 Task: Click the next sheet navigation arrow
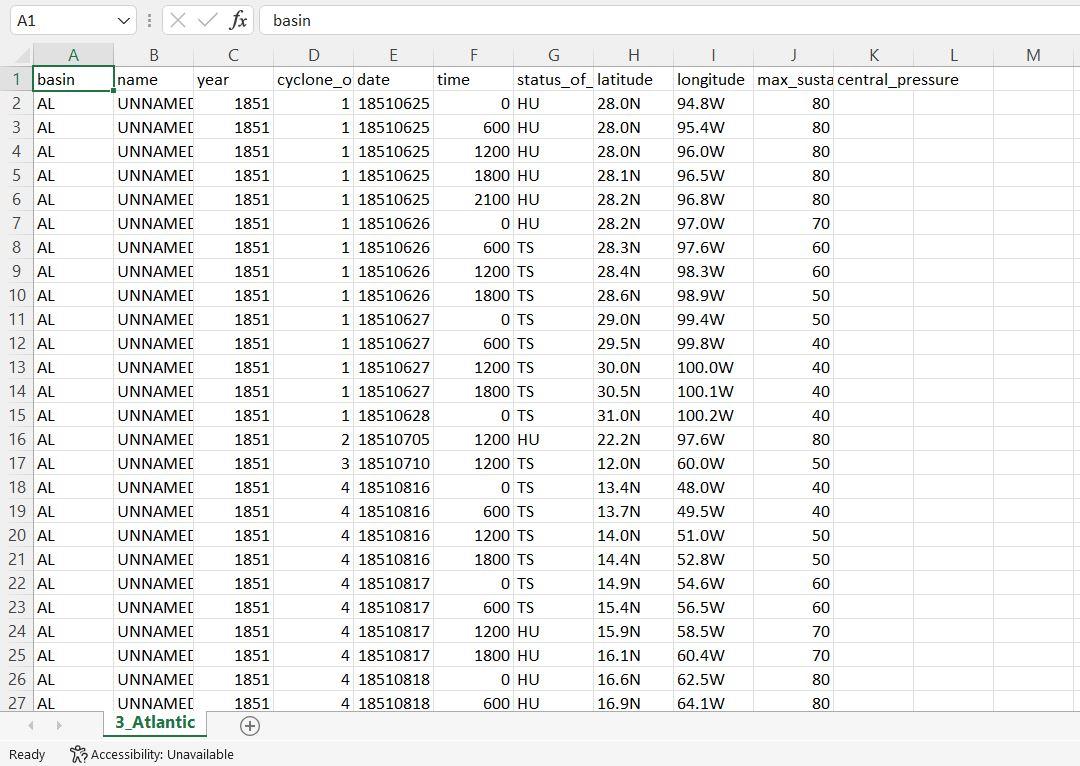click(58, 725)
